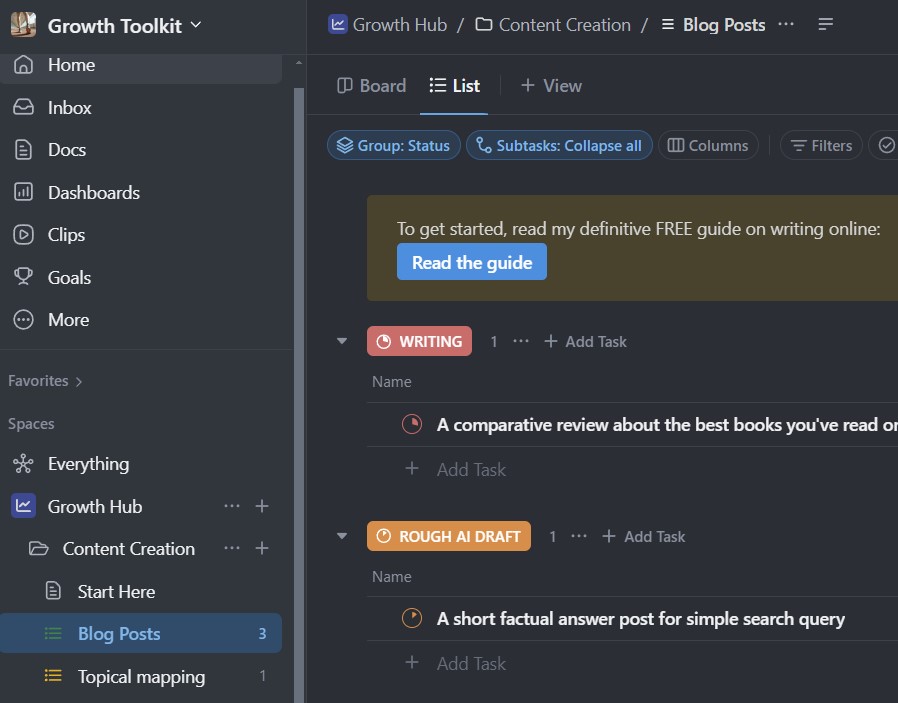This screenshot has width=898, height=703.
Task: Open Dashboards in the sidebar
Action: [x=93, y=193]
